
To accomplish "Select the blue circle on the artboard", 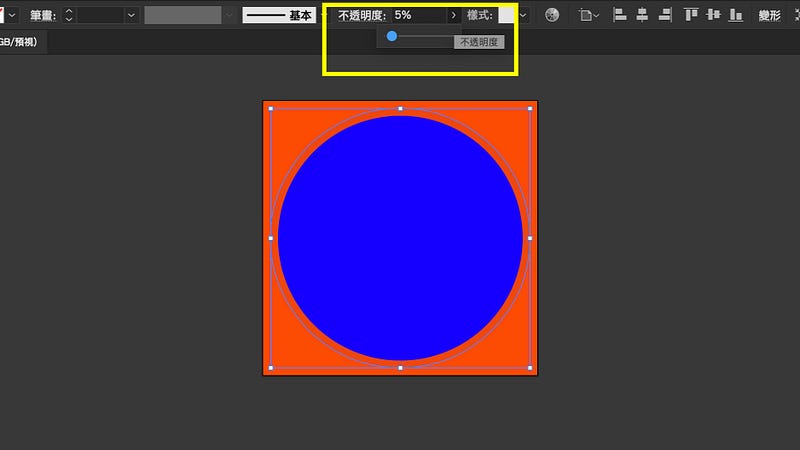I will (400, 238).
